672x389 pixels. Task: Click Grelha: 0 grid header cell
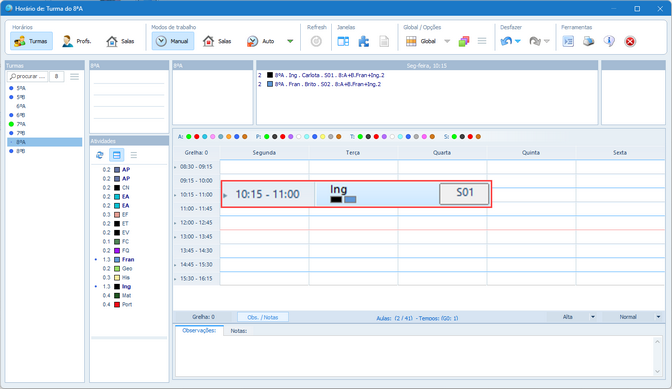[x=196, y=153]
